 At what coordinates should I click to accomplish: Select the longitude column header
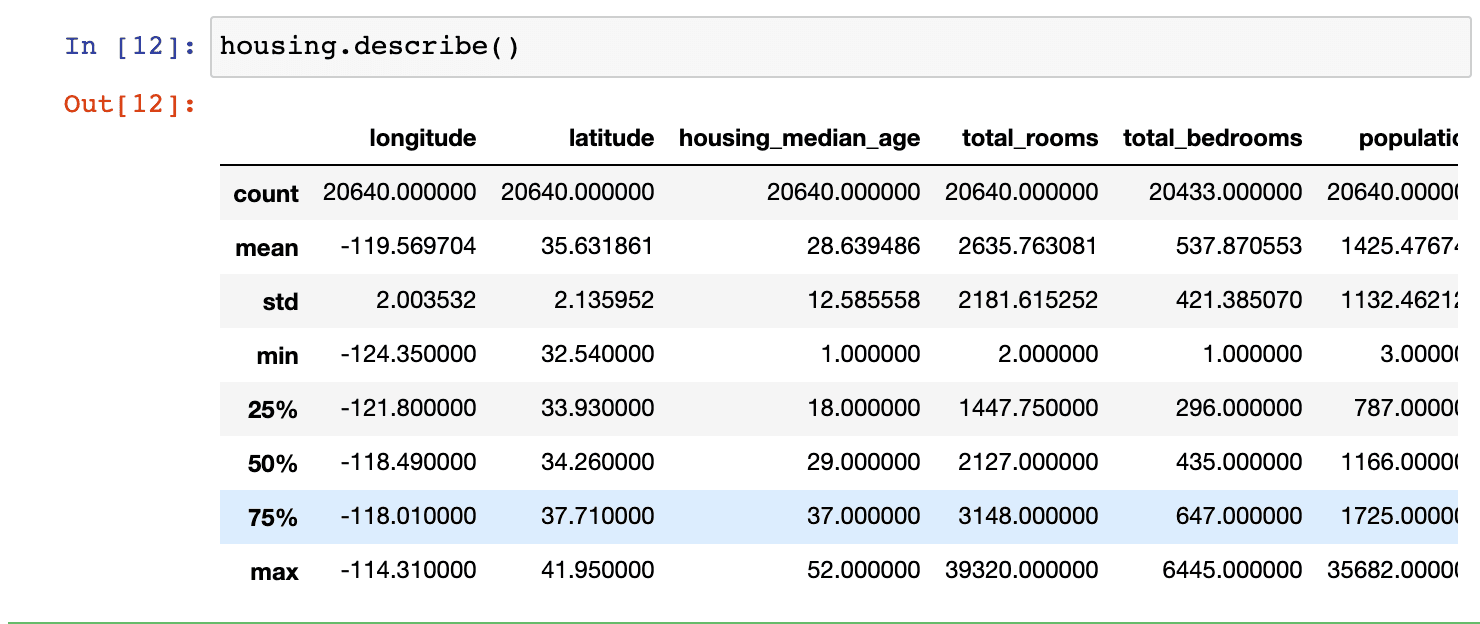click(422, 138)
